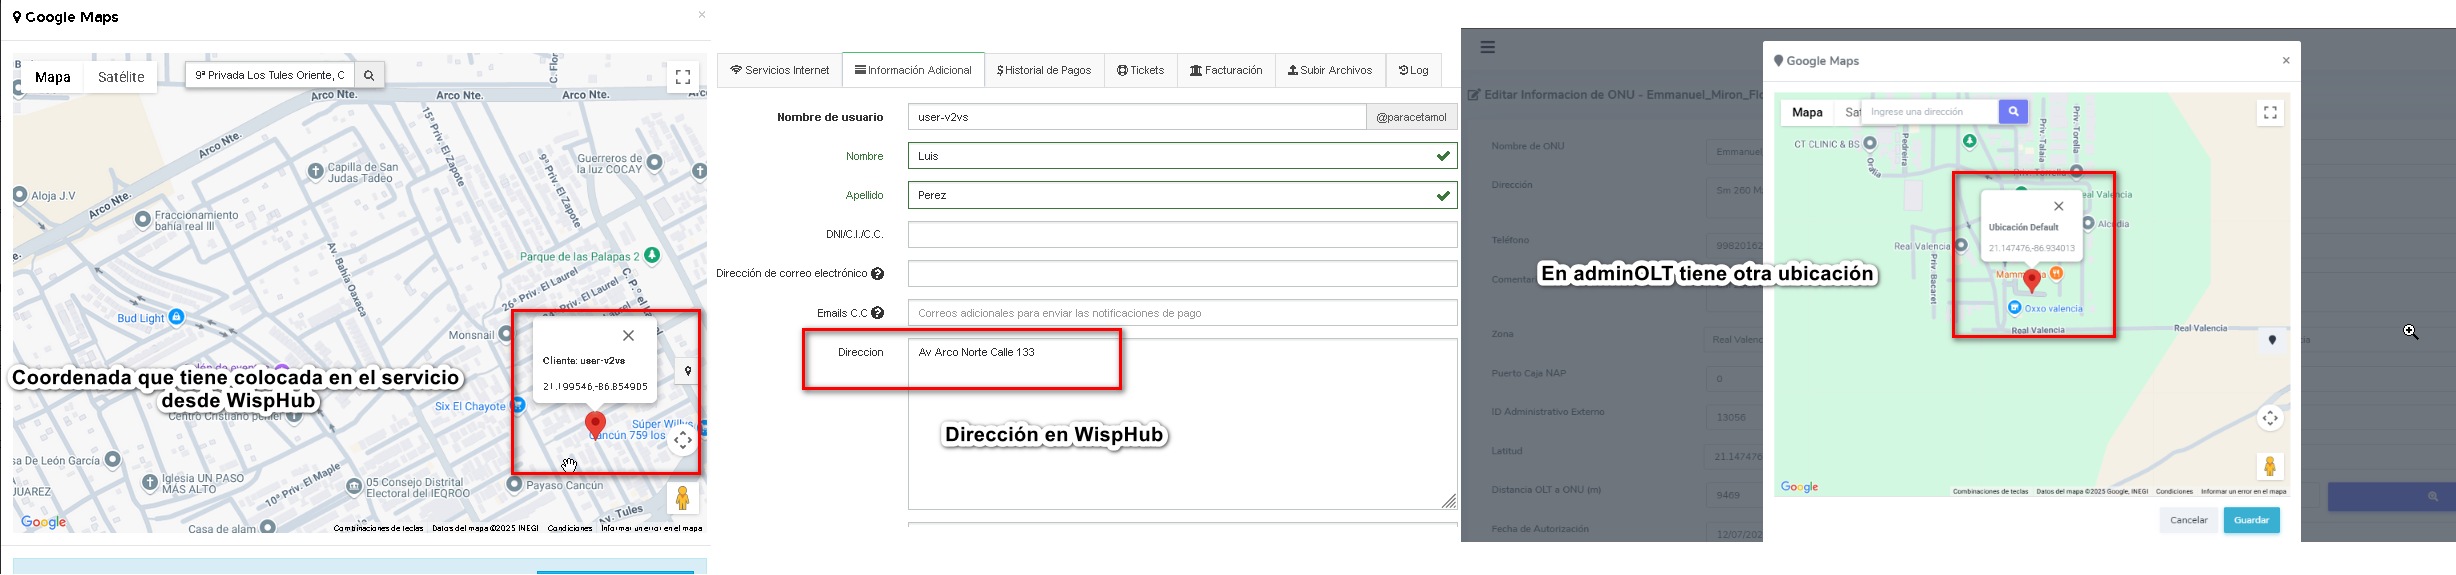Open the Tickets tab
This screenshot has width=2456, height=575.
click(x=1140, y=70)
